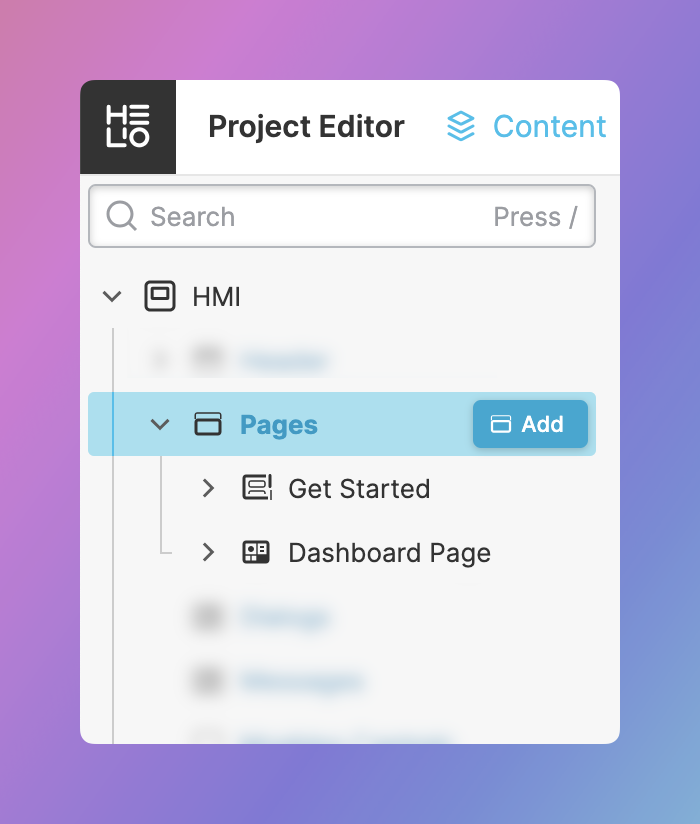Select the Pages tree item
The height and width of the screenshot is (824, 700).
[279, 425]
